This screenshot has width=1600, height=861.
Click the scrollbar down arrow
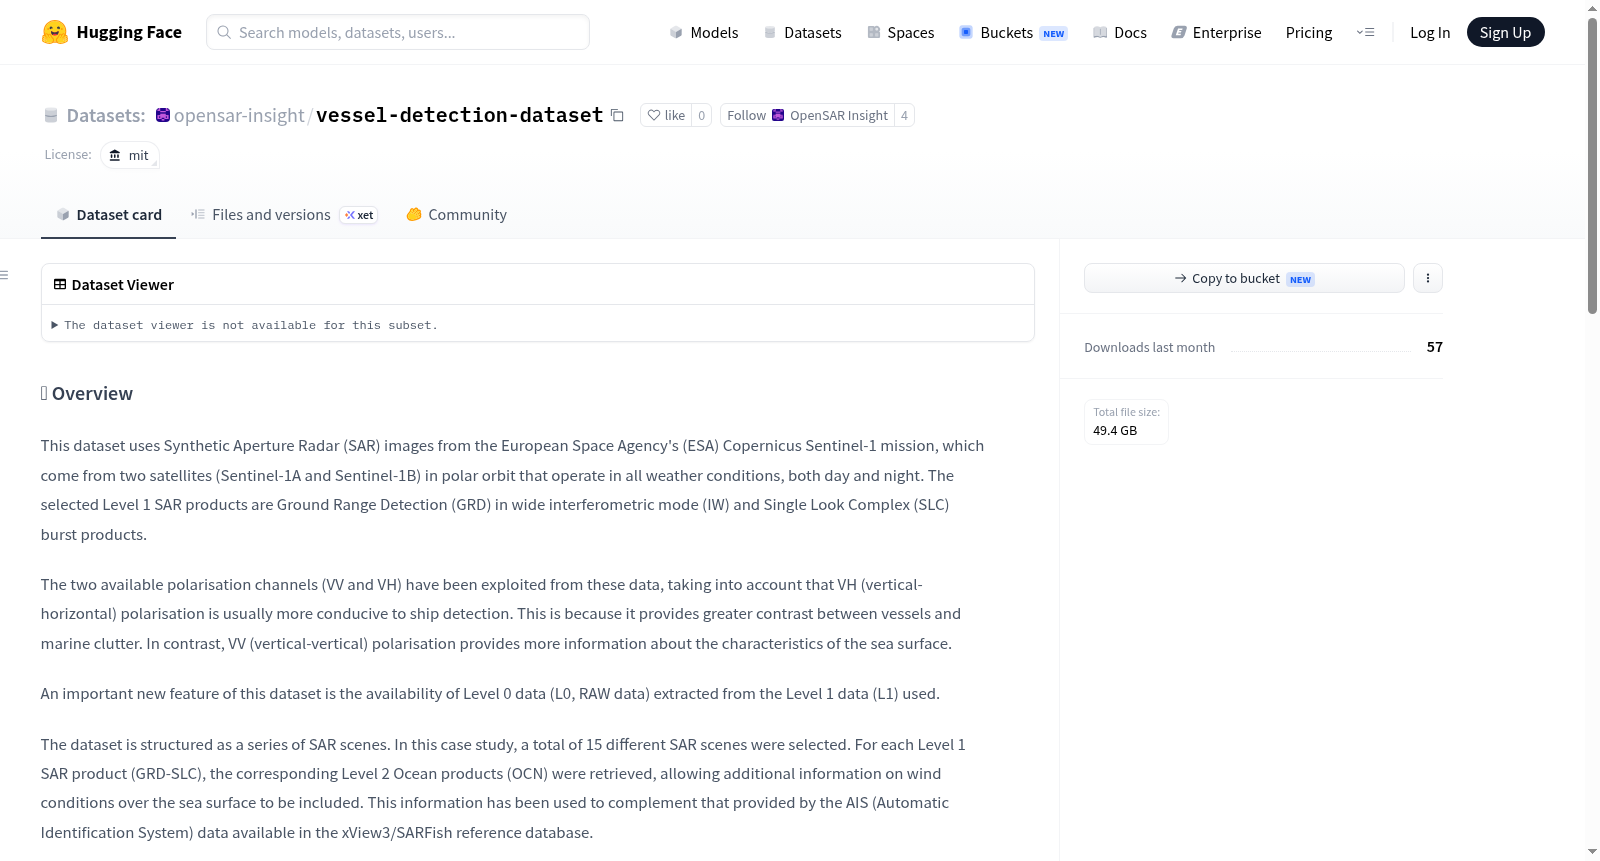[x=1592, y=852]
